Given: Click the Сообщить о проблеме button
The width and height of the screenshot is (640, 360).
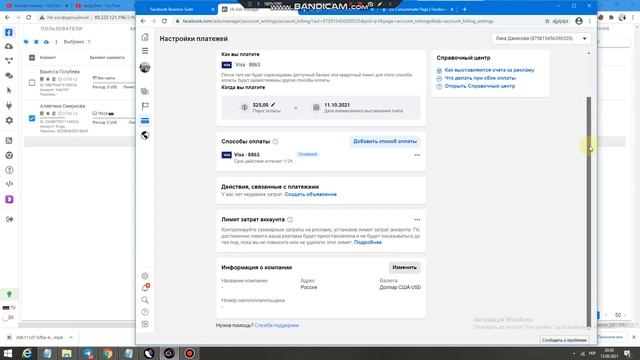Looking at the screenshot, I should click(564, 340).
